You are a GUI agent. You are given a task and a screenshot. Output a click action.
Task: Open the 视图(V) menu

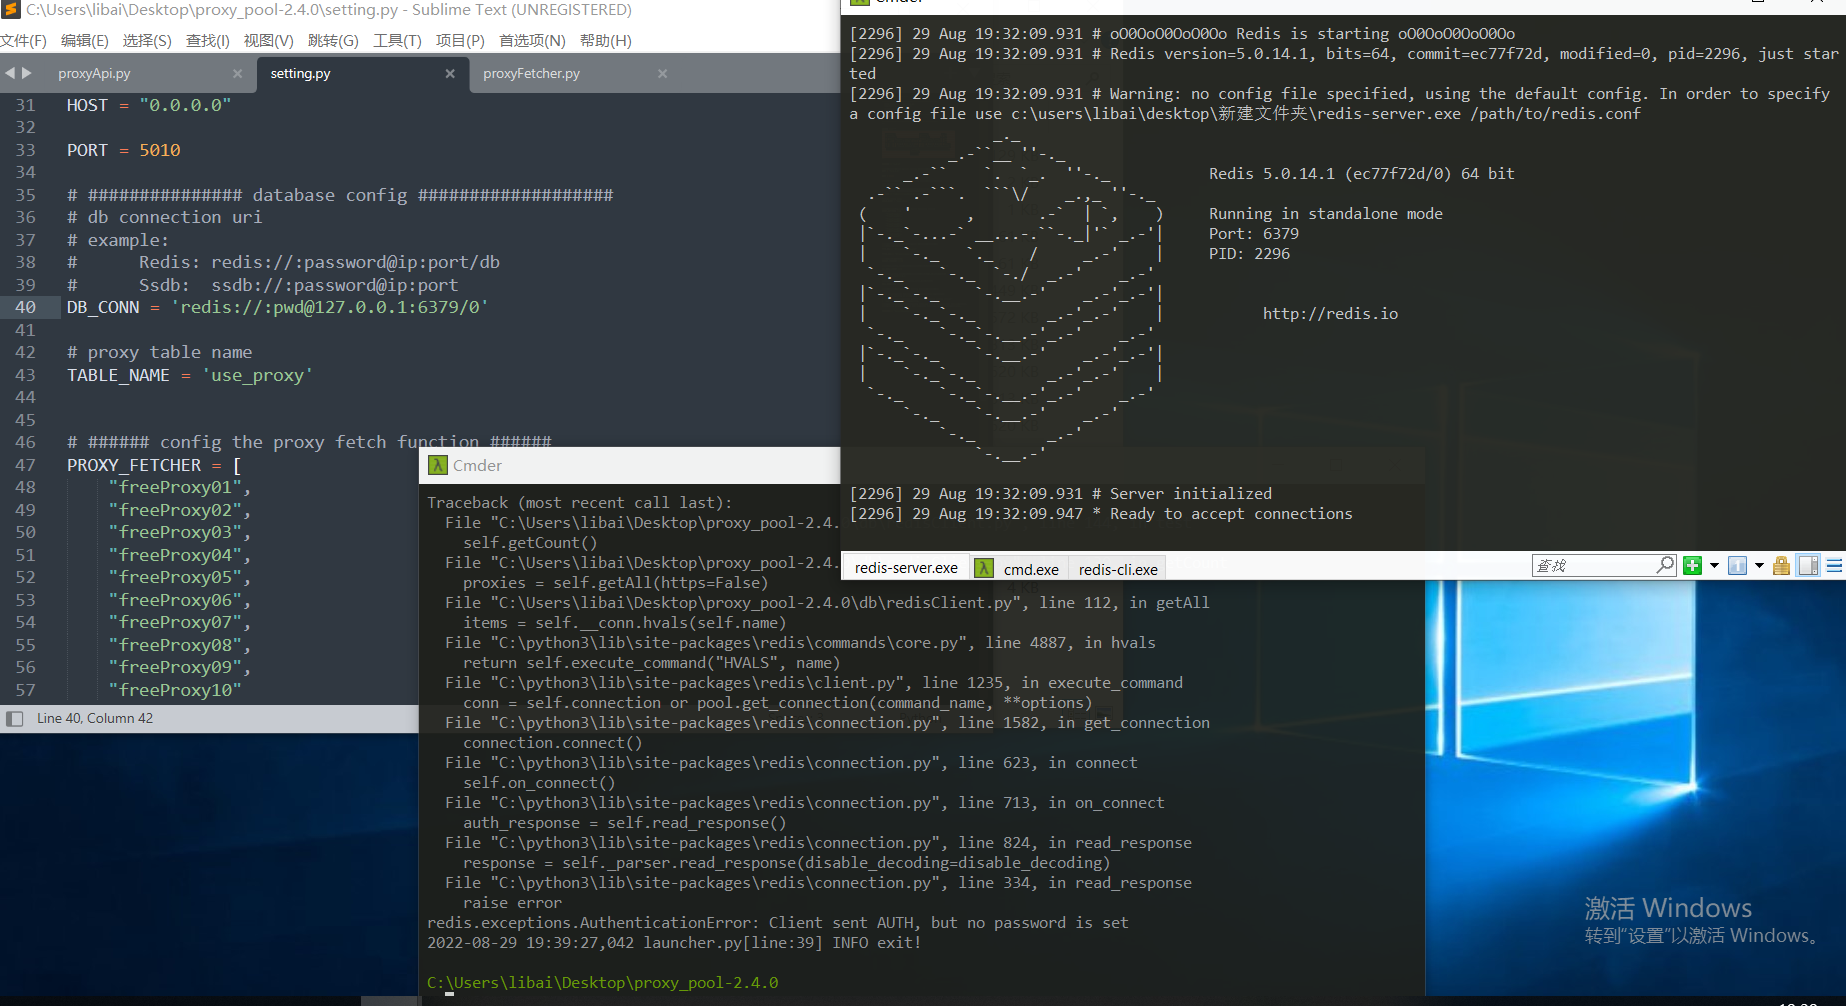(269, 41)
